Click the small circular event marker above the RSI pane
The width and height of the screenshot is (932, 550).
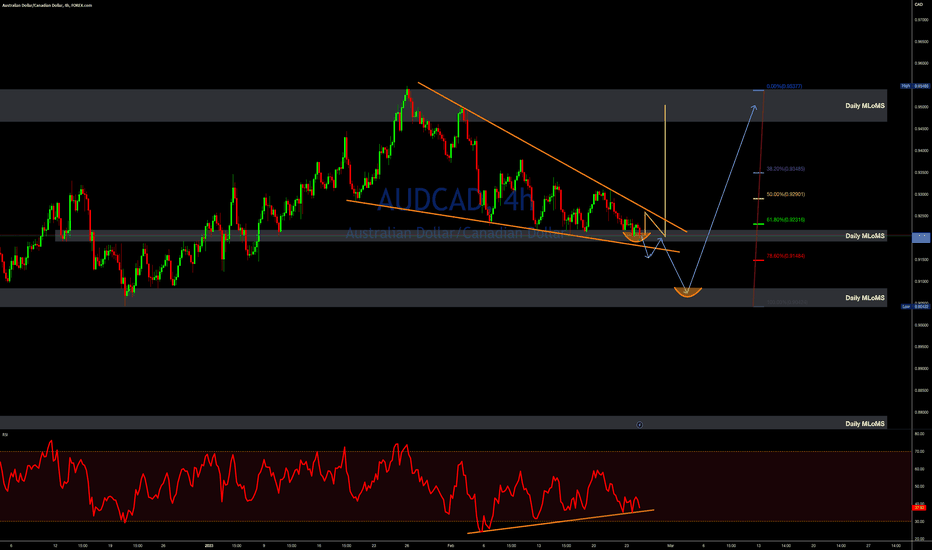pyautogui.click(x=640, y=425)
